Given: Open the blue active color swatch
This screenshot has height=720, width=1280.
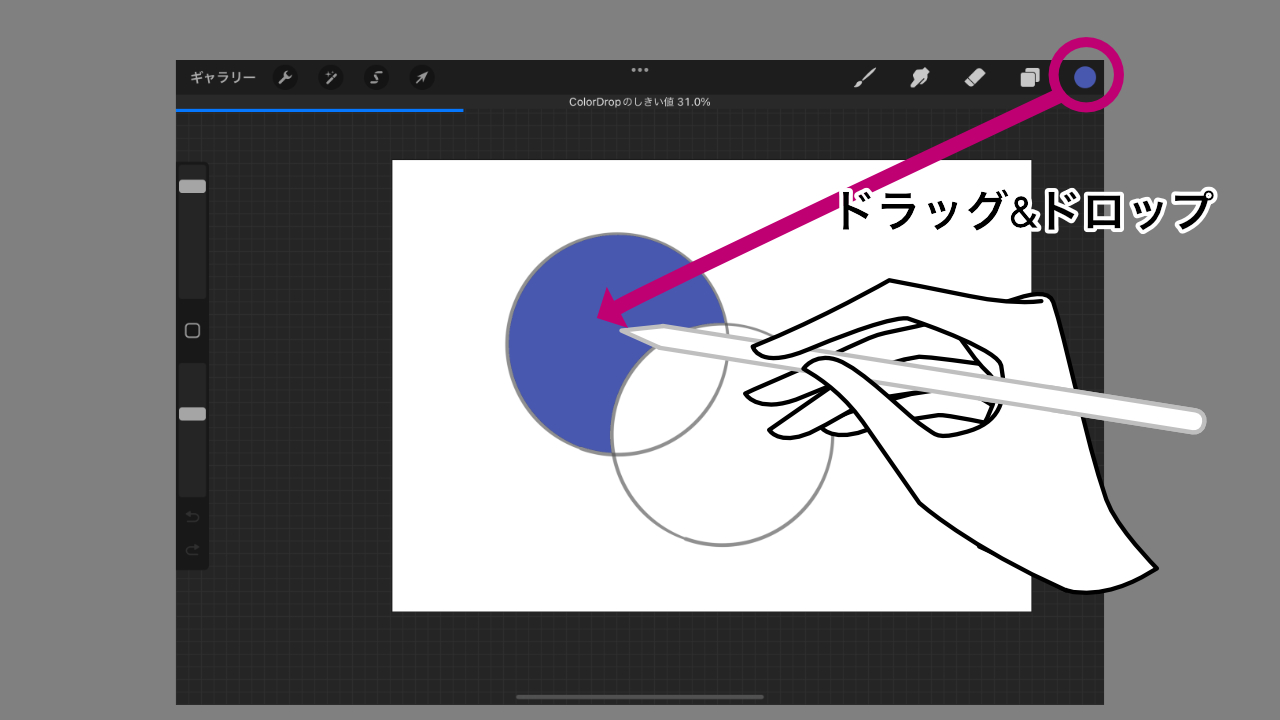Looking at the screenshot, I should pyautogui.click(x=1085, y=77).
